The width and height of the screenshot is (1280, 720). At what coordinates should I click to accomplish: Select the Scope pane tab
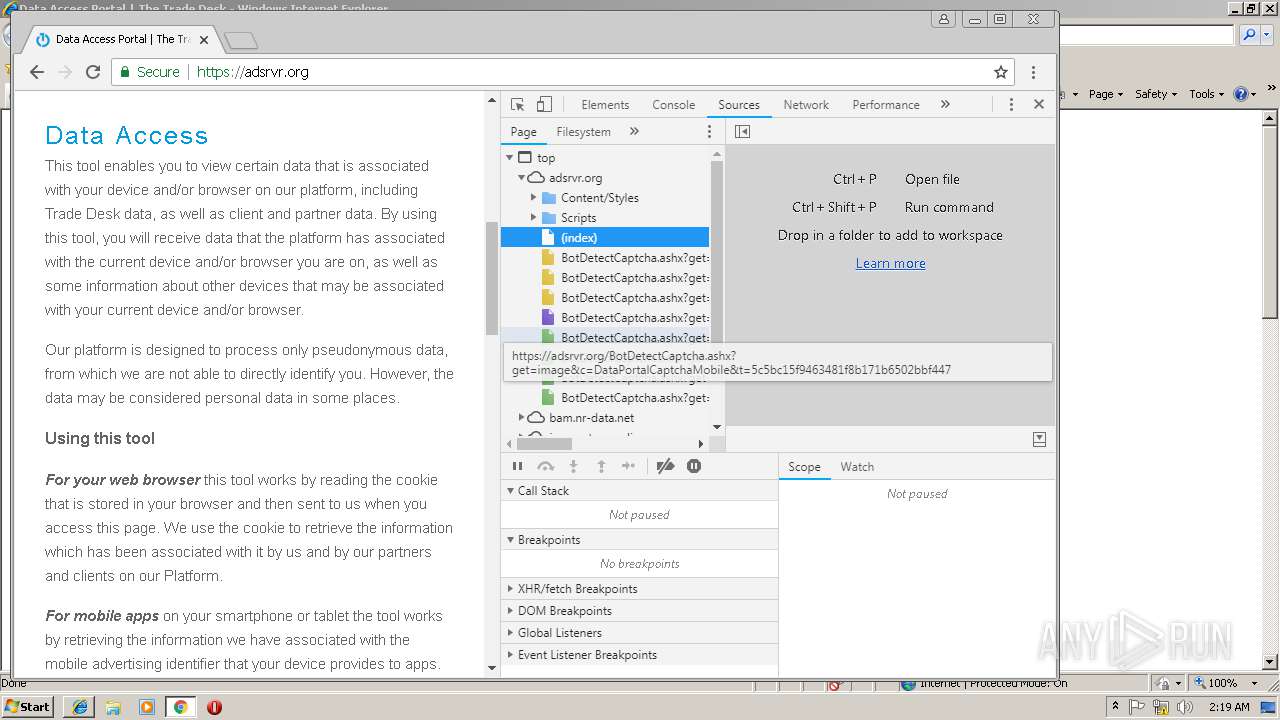coord(804,466)
